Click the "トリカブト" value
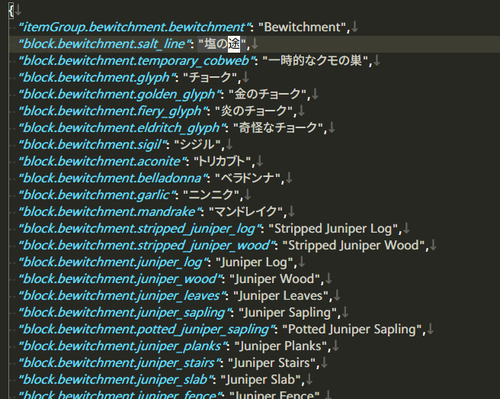The height and width of the screenshot is (399, 500). tap(222, 161)
